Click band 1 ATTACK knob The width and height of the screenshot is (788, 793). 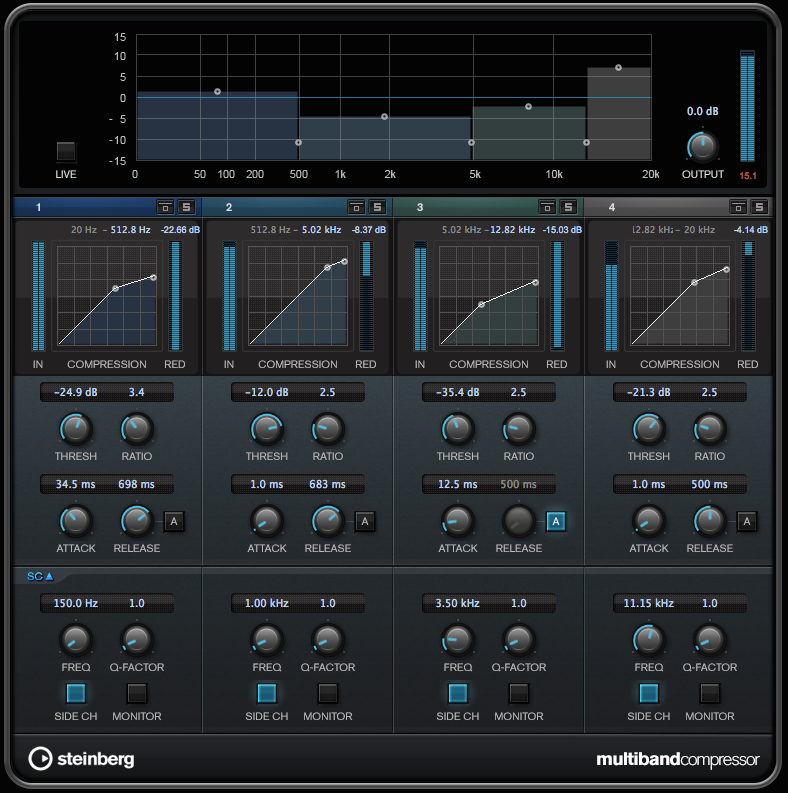tap(76, 521)
